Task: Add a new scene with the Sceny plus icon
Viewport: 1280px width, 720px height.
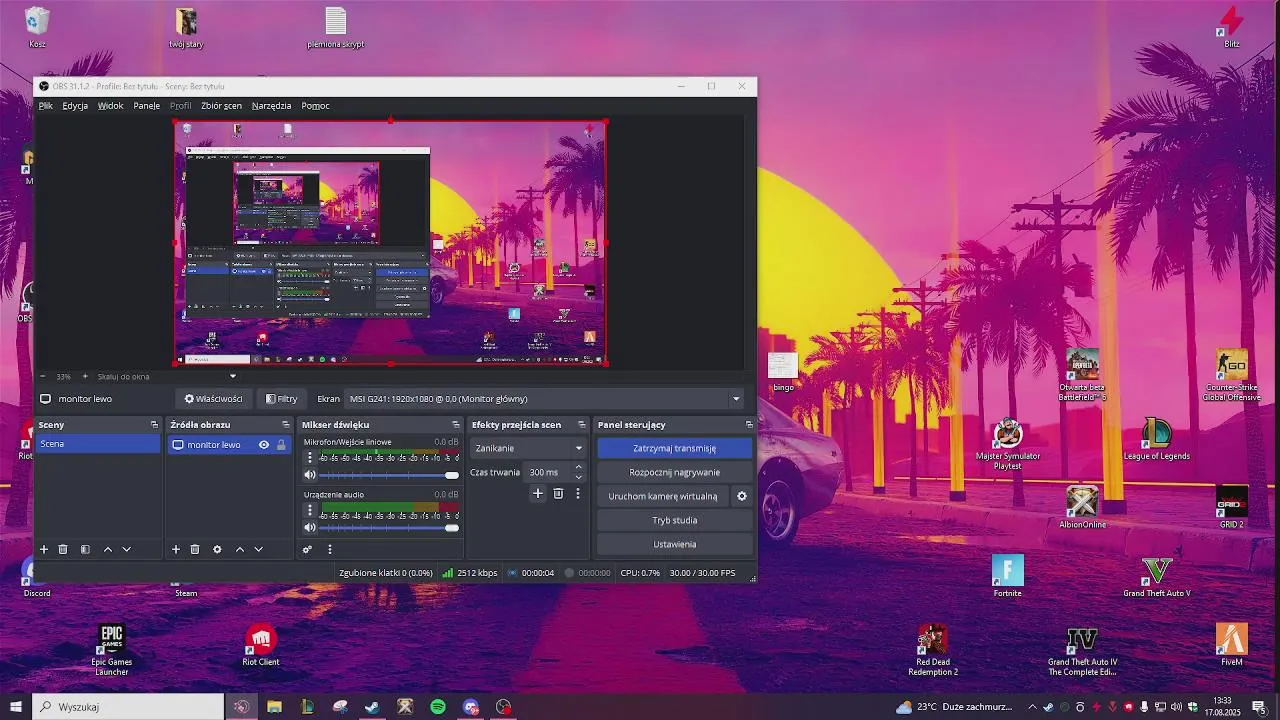Action: click(x=44, y=549)
